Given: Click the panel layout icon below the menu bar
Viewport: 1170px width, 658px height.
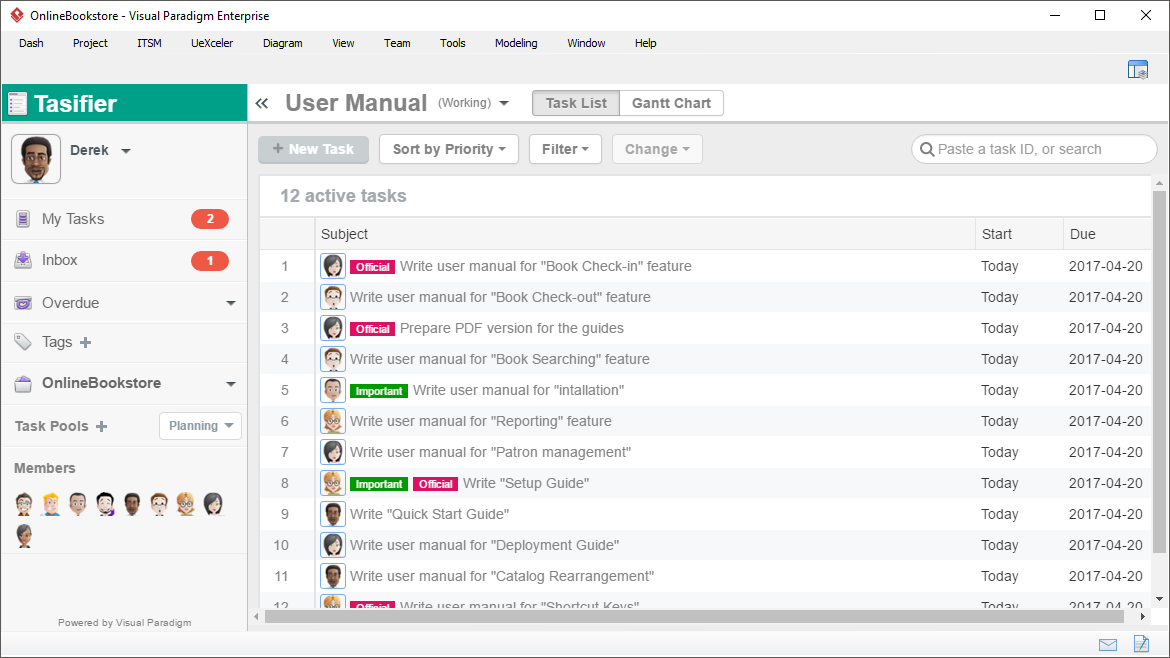Looking at the screenshot, I should 1138,68.
